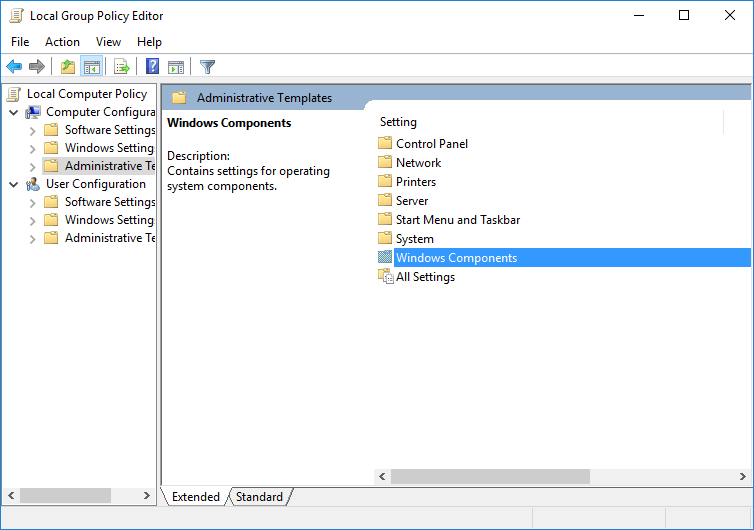Select Windows Settings under User Configuration

pyautogui.click(x=110, y=220)
